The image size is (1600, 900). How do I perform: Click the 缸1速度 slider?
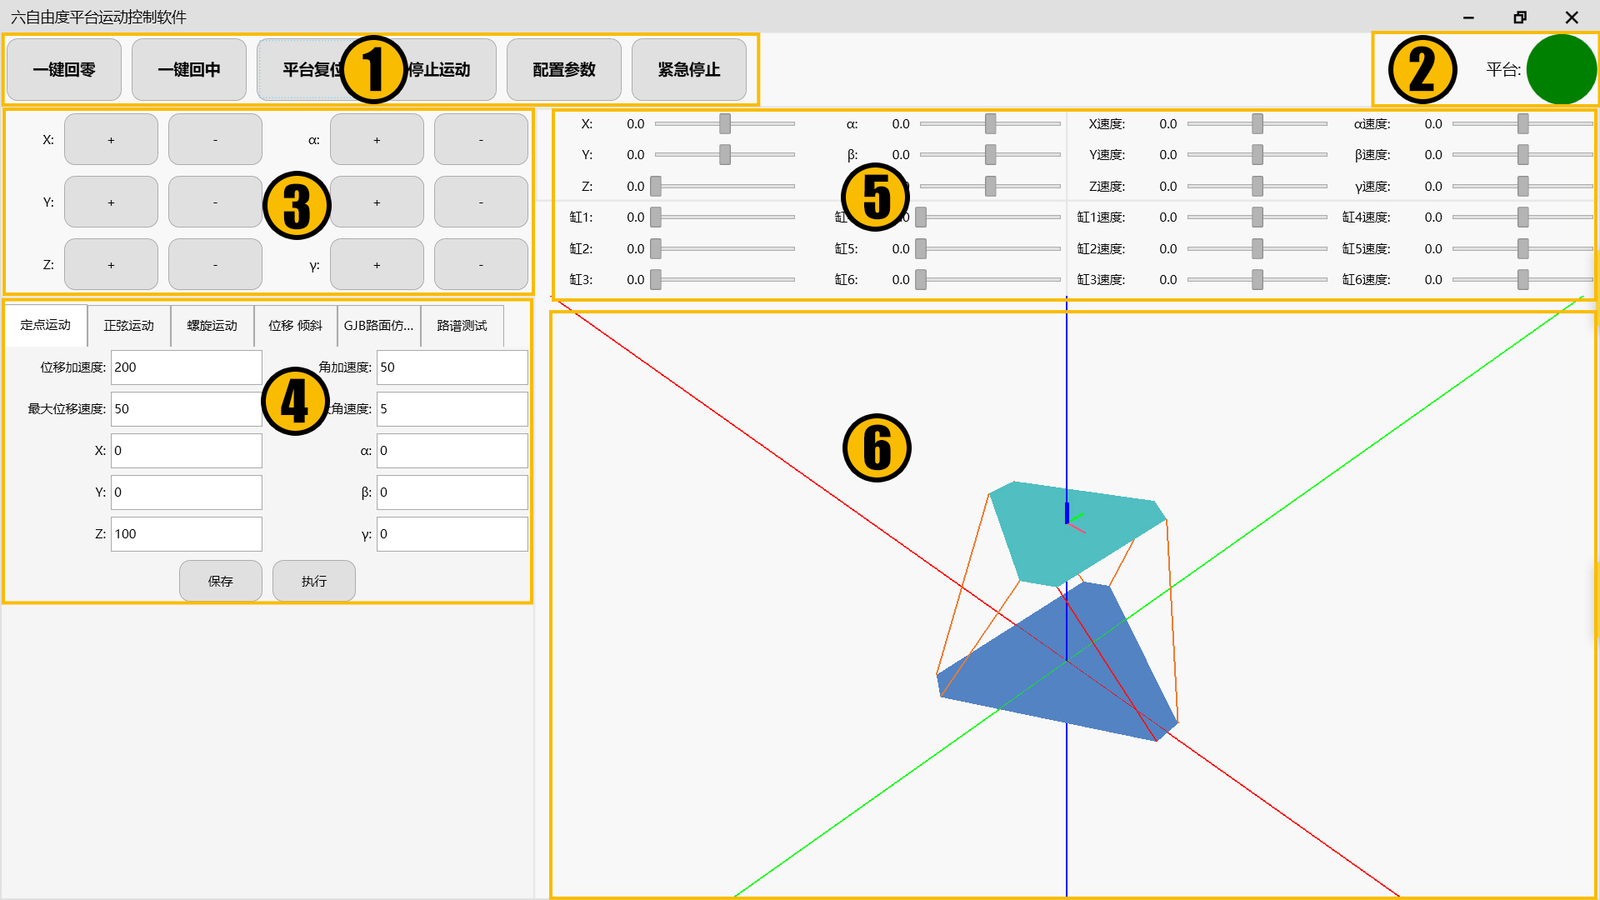[x=1257, y=217]
